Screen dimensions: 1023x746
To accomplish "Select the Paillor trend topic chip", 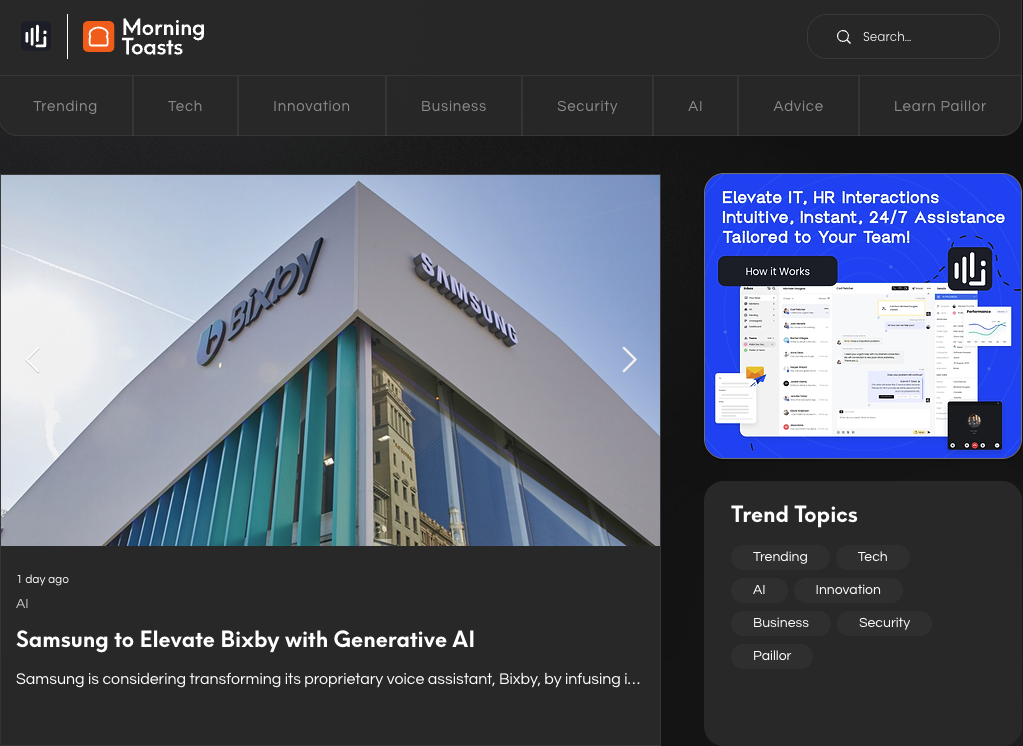I will (x=772, y=656).
